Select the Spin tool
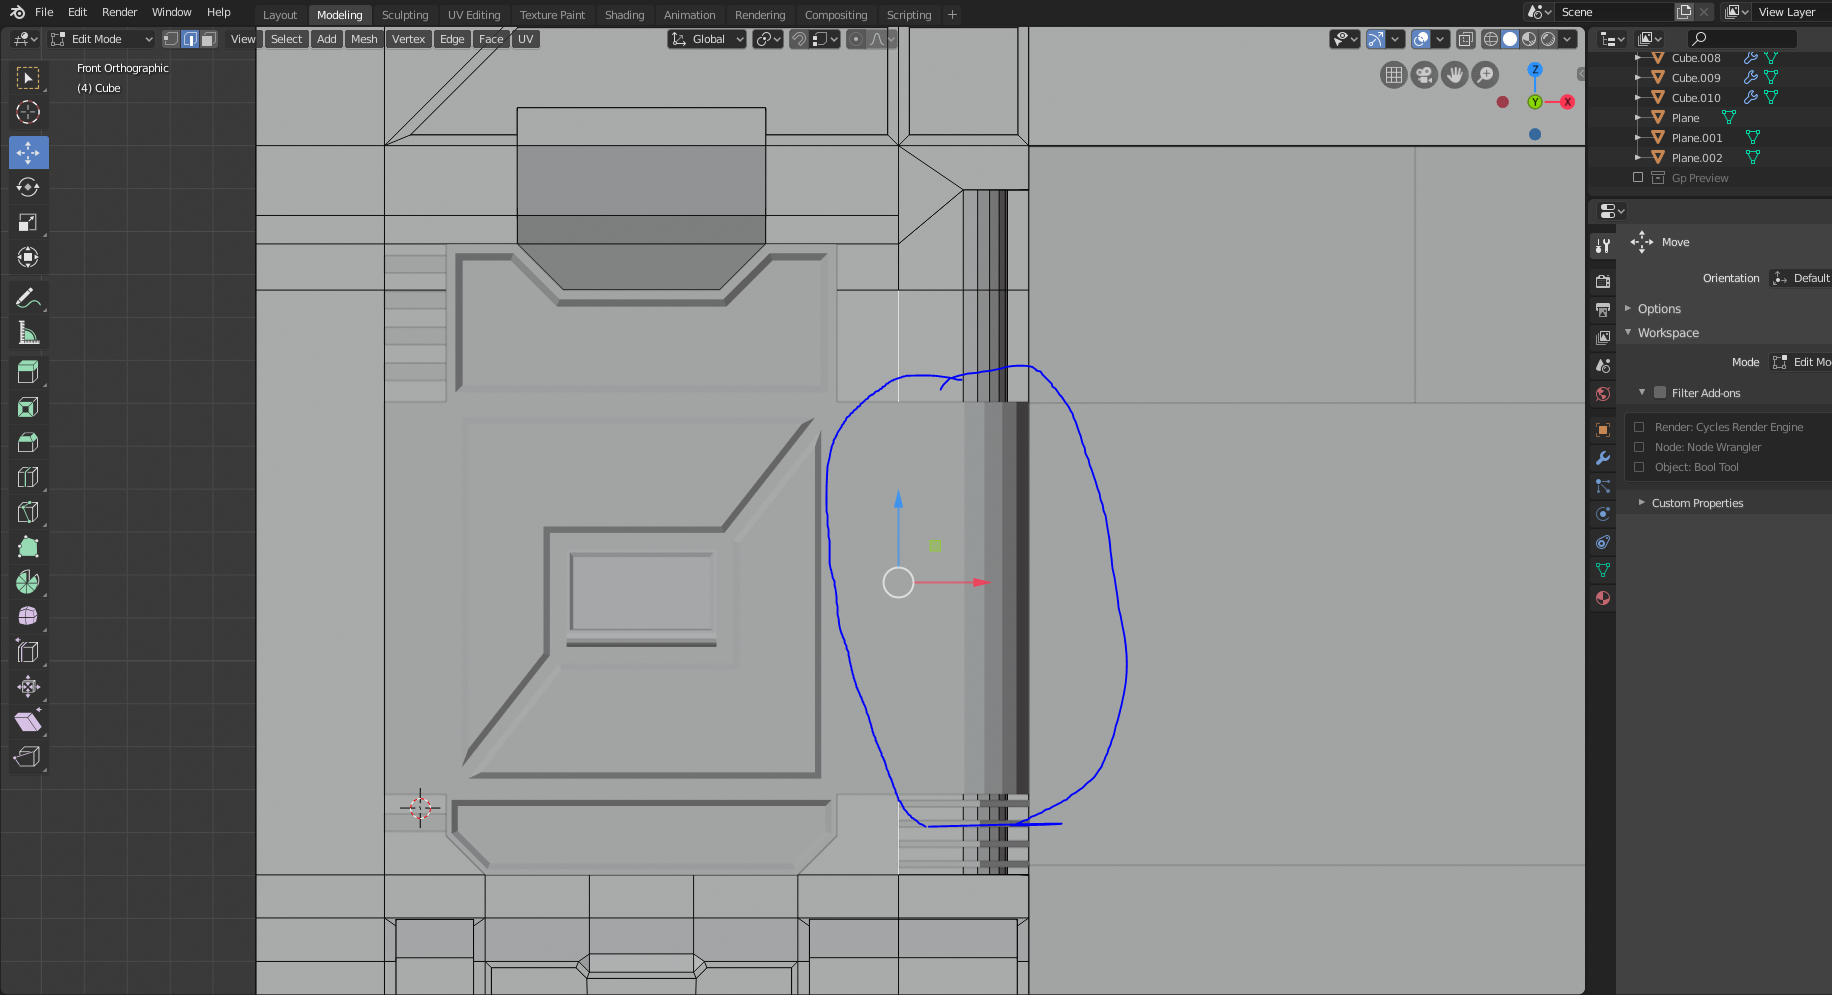The height and width of the screenshot is (995, 1832). click(x=28, y=582)
